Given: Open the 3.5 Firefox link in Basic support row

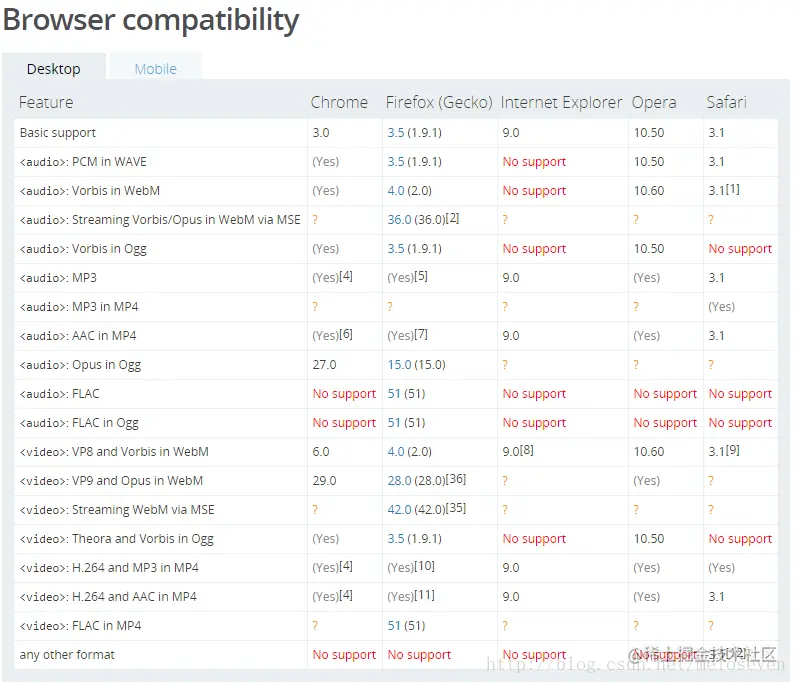Looking at the screenshot, I should tap(395, 133).
